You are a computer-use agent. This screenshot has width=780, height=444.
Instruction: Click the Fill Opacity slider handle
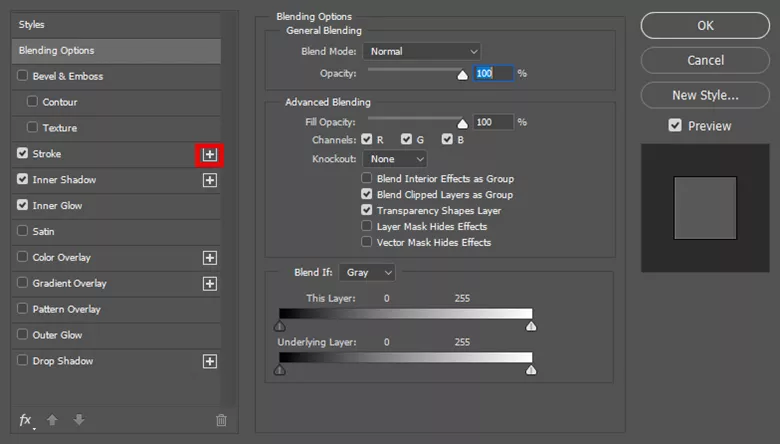coord(462,123)
